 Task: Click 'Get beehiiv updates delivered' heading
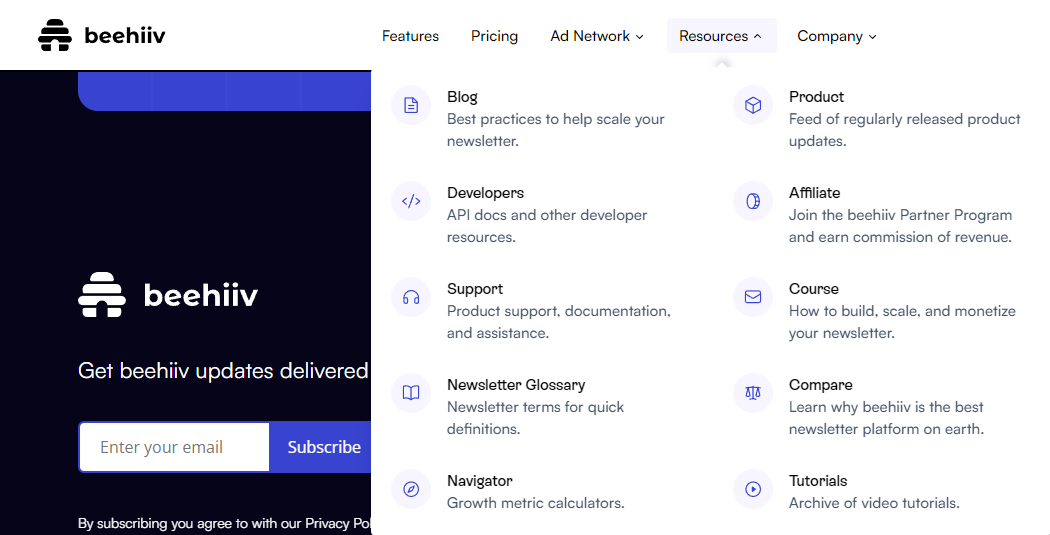click(224, 371)
